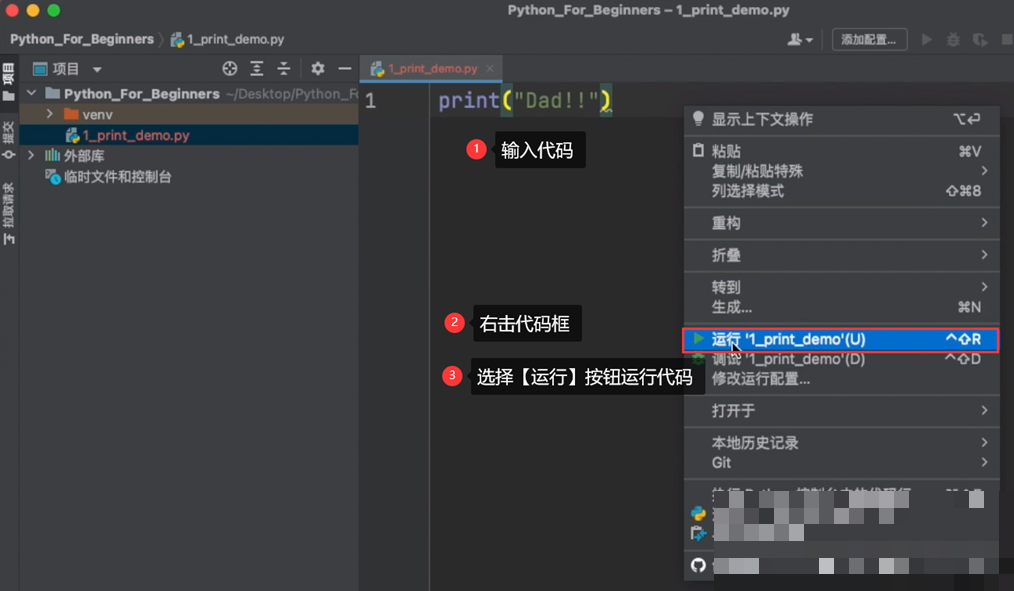The height and width of the screenshot is (591, 1014).
Task: Open the 复制/粘贴特殊 submenu
Action: 842,171
